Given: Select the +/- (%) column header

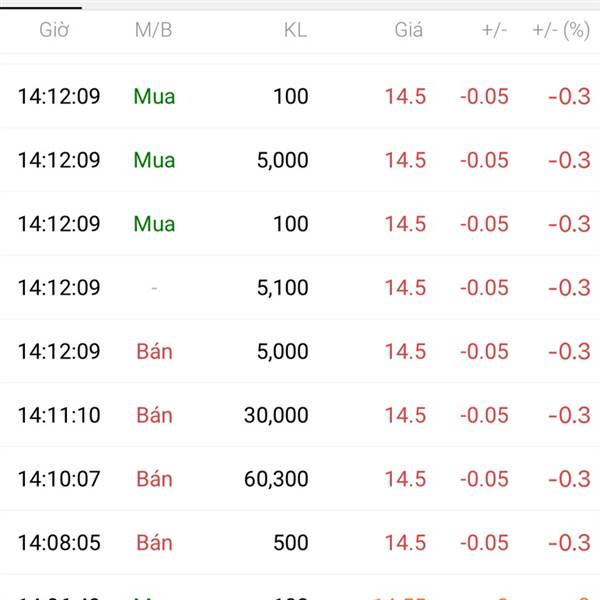Looking at the screenshot, I should tap(561, 30).
